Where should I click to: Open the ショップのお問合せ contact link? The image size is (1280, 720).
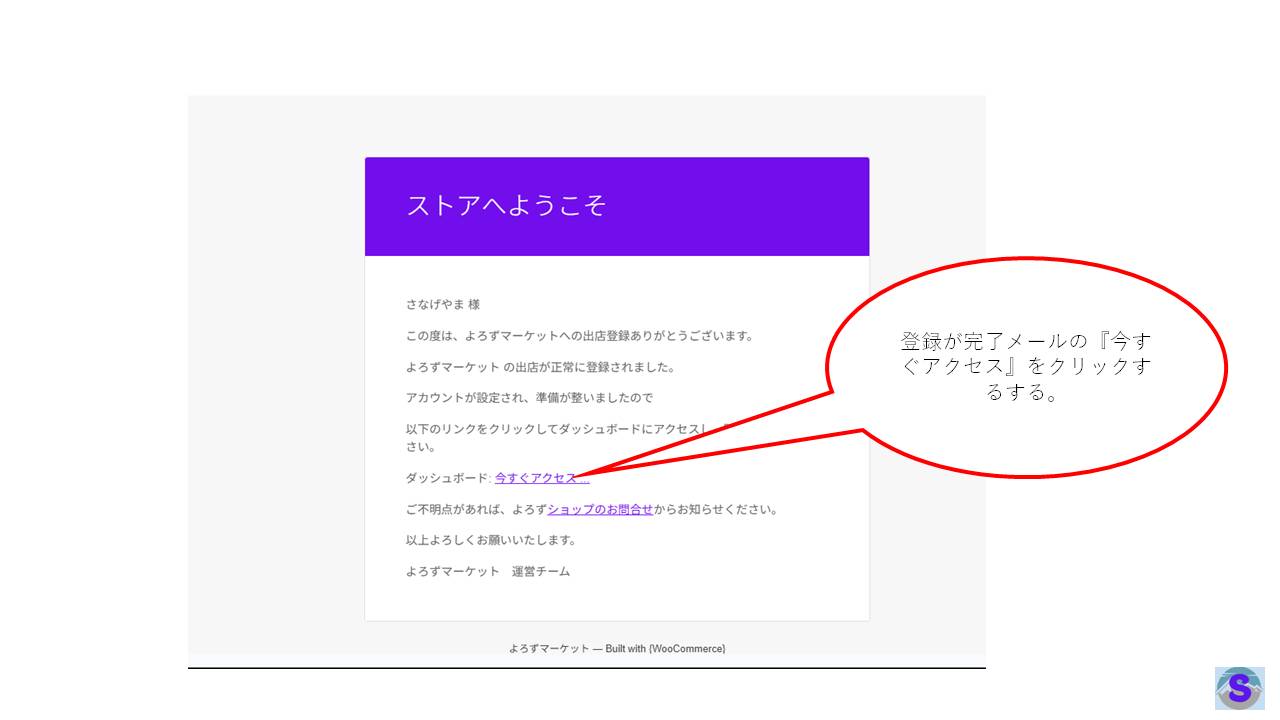(x=600, y=509)
